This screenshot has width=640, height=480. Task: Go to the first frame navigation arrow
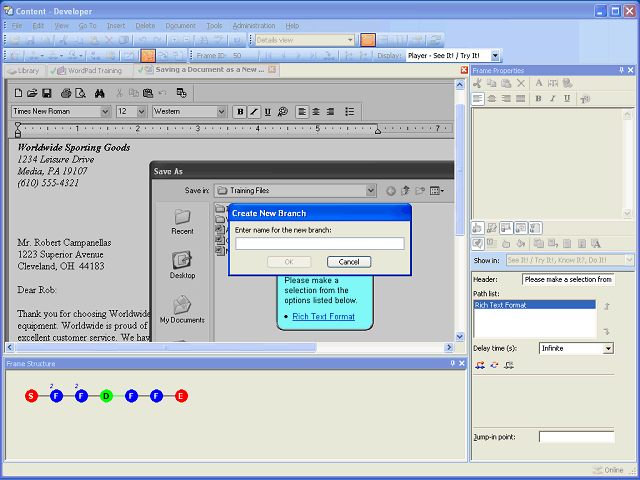pyautogui.click(x=268, y=56)
